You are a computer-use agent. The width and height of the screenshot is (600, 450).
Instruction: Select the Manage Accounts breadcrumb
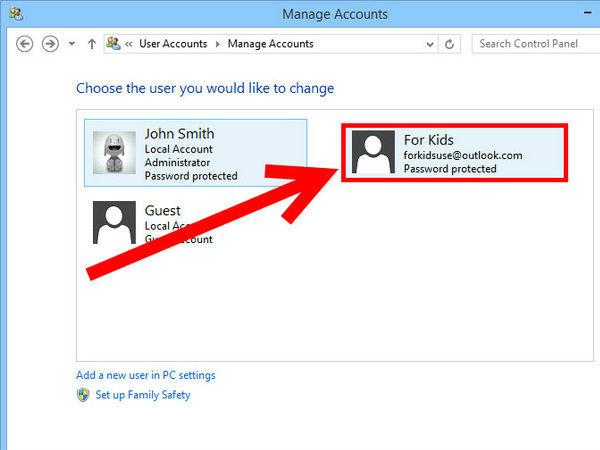coord(270,44)
